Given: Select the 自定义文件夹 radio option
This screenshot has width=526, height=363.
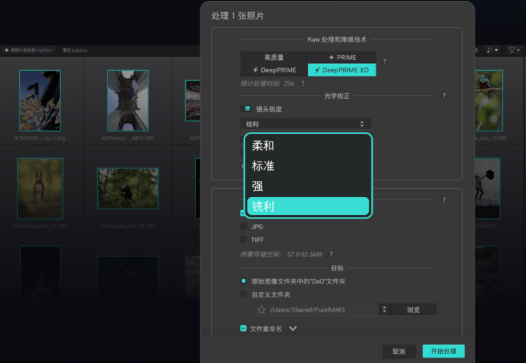Looking at the screenshot, I should tap(244, 294).
